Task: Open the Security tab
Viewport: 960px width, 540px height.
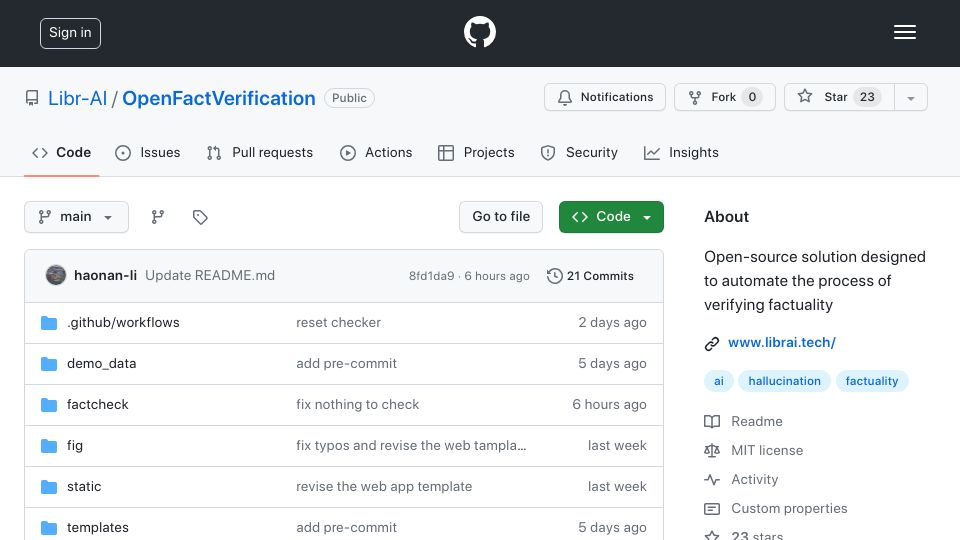Action: coord(579,152)
